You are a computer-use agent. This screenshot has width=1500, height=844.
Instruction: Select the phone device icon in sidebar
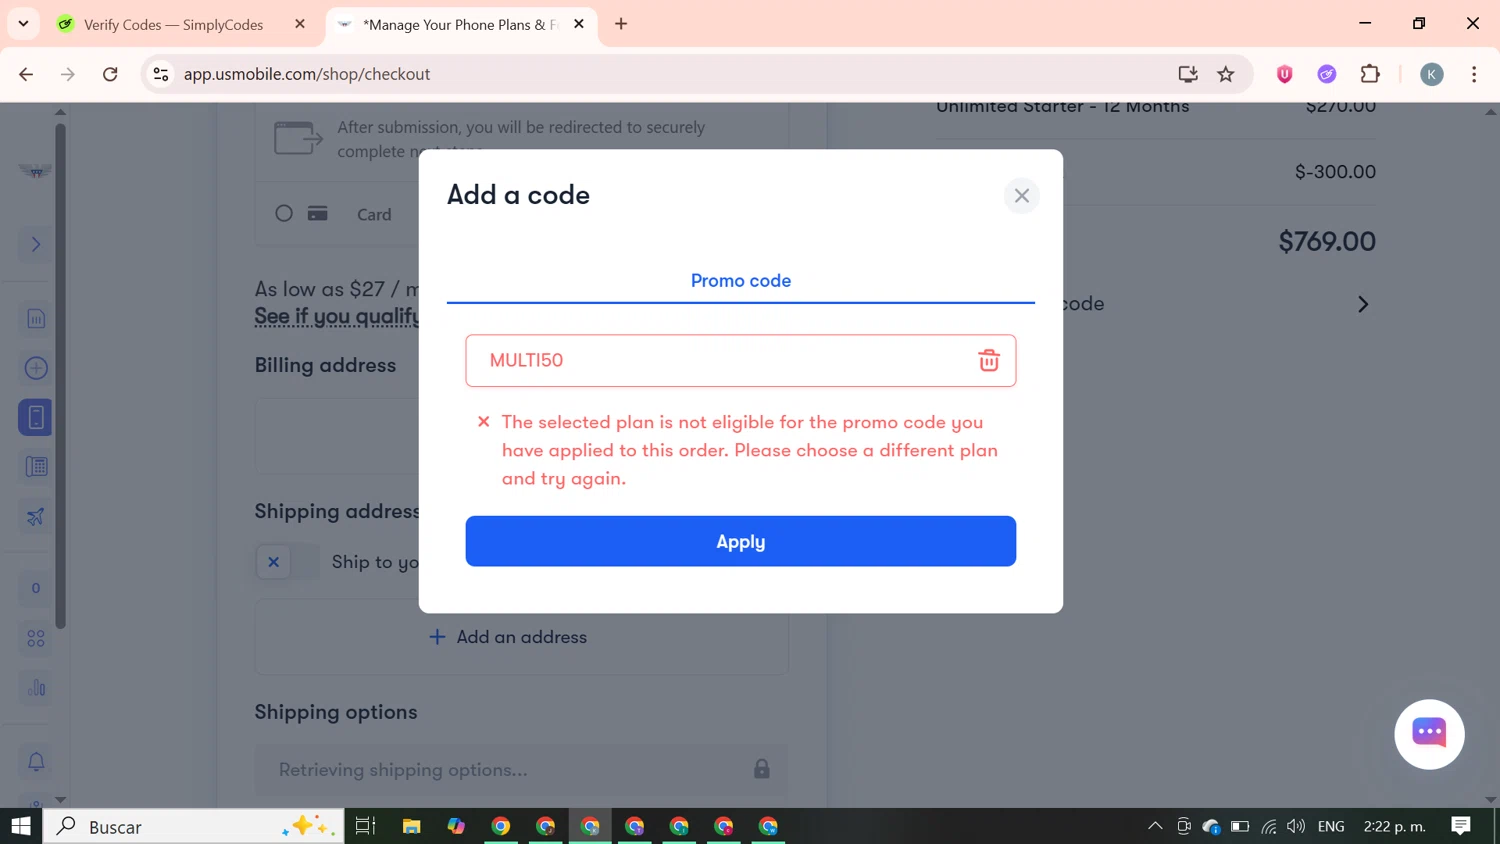pyautogui.click(x=36, y=417)
